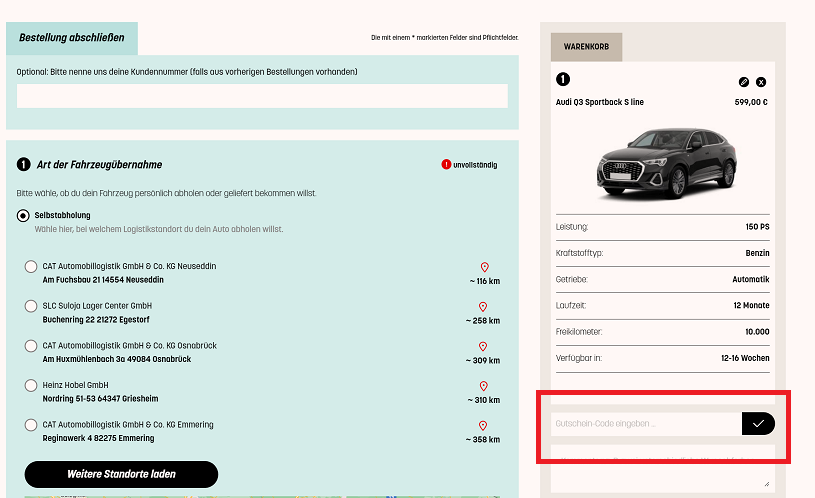Focus the Gutschein-Code input field
Image resolution: width=815 pixels, height=498 pixels.
[646, 423]
